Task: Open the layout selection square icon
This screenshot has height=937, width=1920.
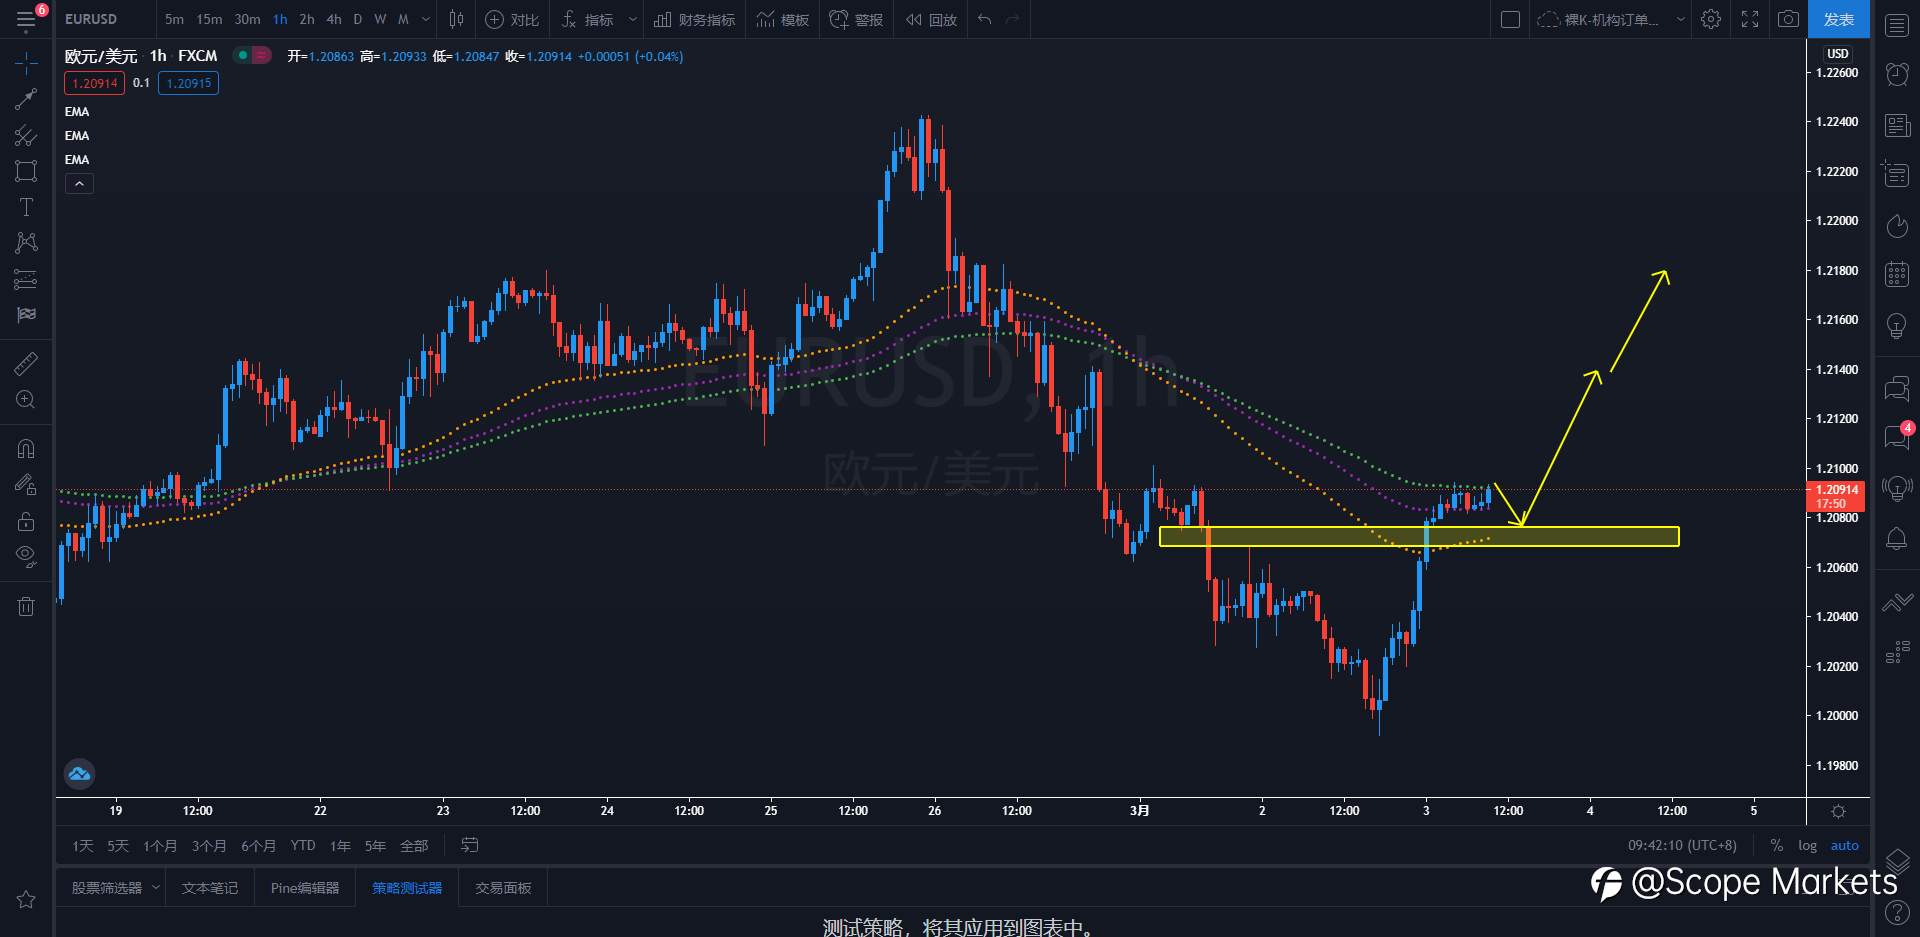Action: [1511, 19]
